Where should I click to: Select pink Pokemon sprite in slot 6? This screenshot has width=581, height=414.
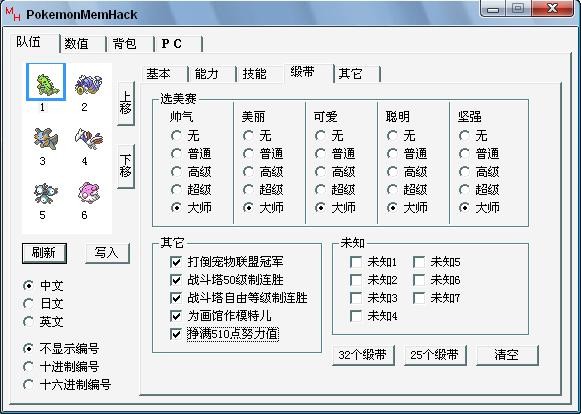point(89,192)
